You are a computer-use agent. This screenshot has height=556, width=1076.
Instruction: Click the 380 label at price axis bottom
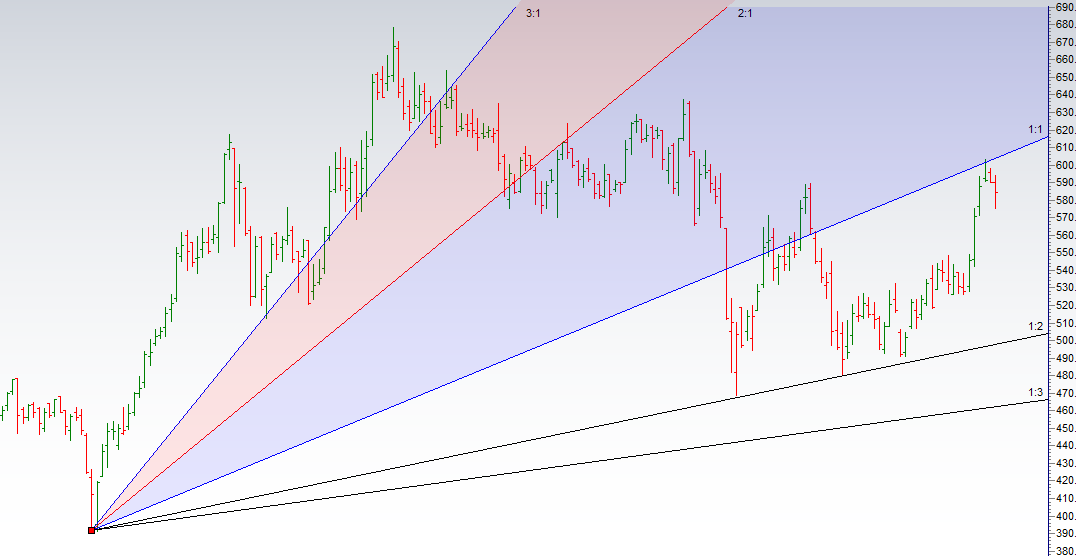[x=1062, y=550]
